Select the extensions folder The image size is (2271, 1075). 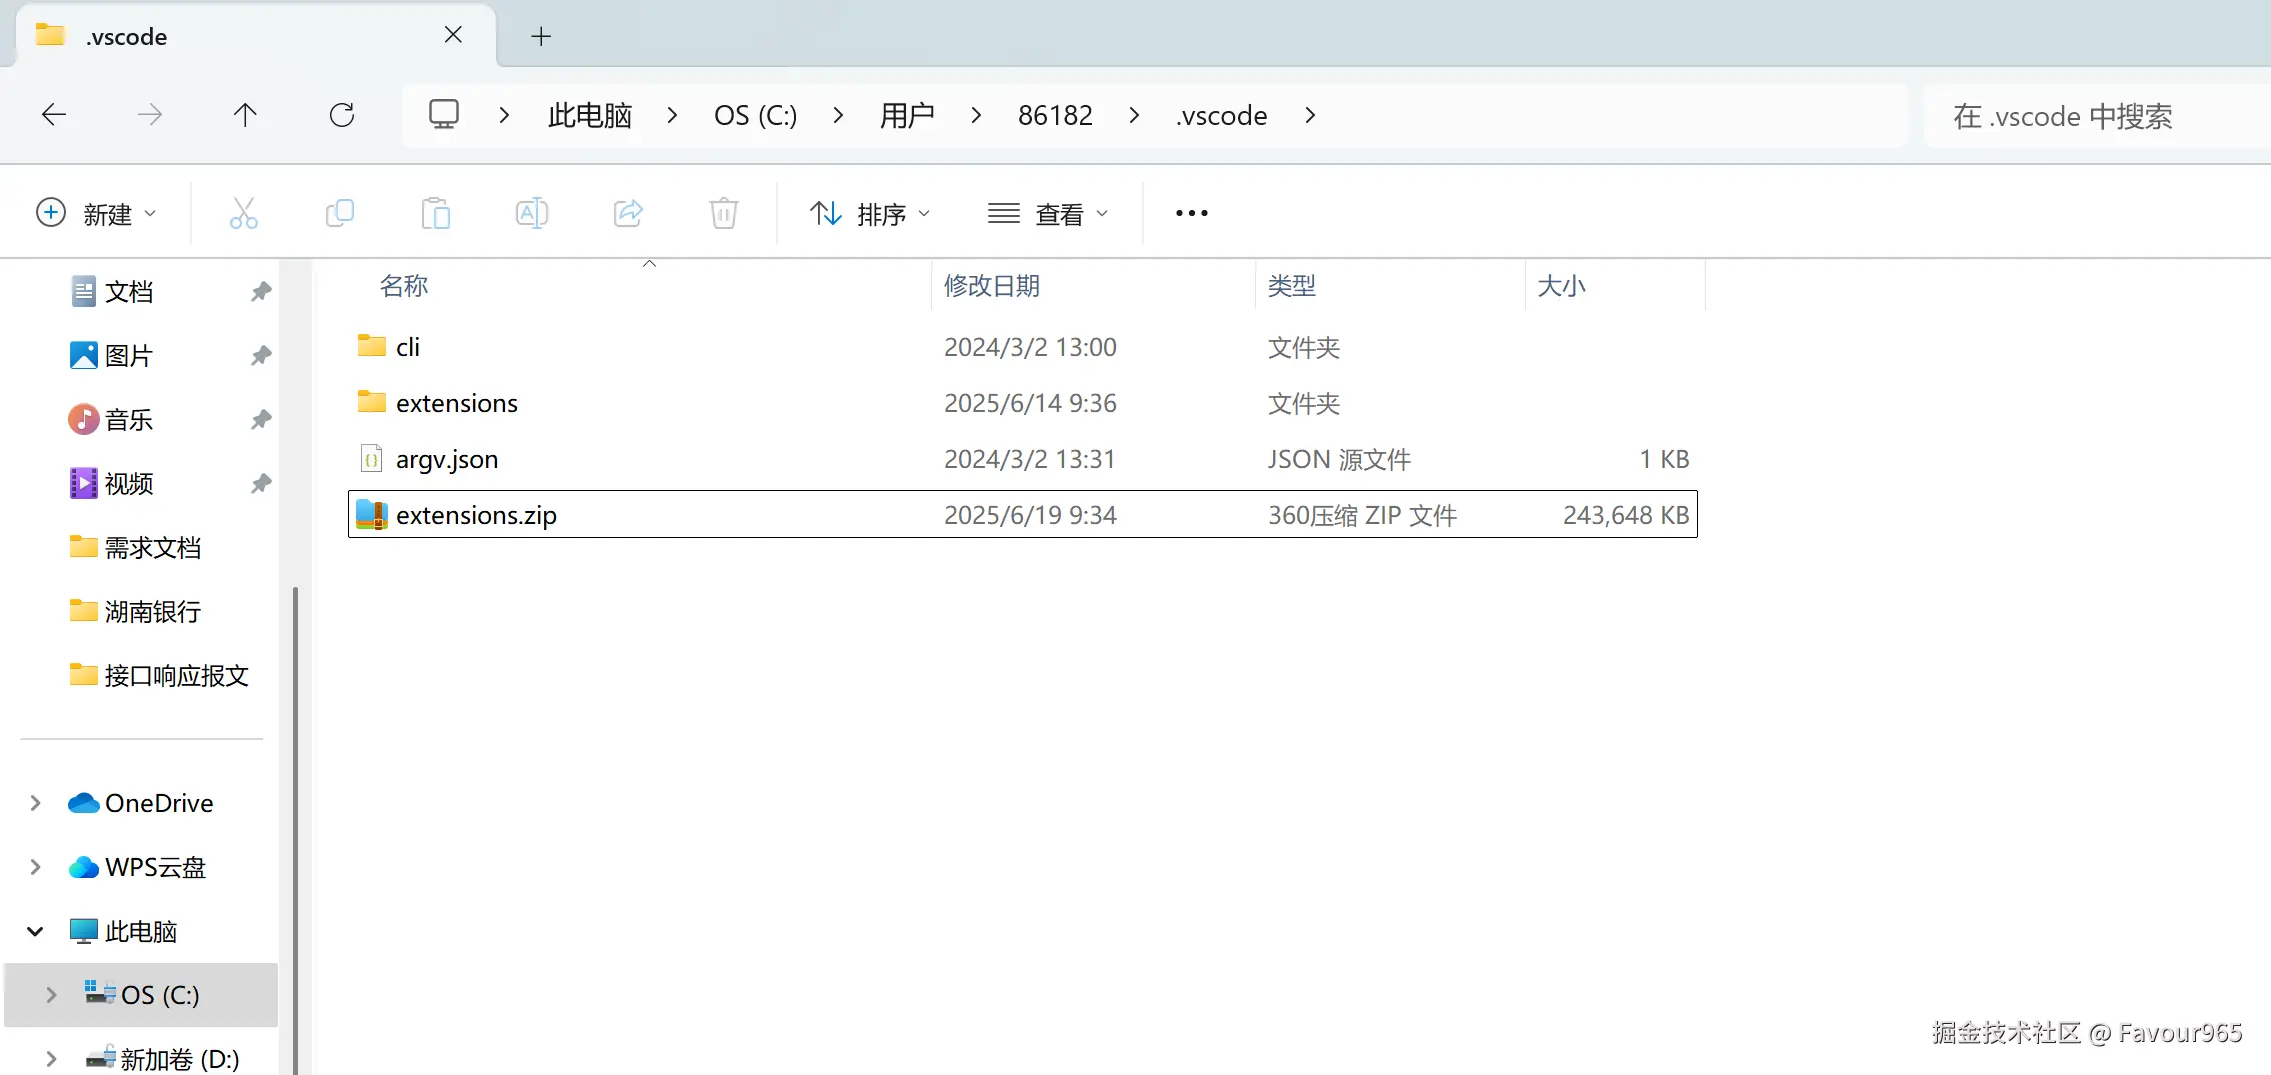1023,403
